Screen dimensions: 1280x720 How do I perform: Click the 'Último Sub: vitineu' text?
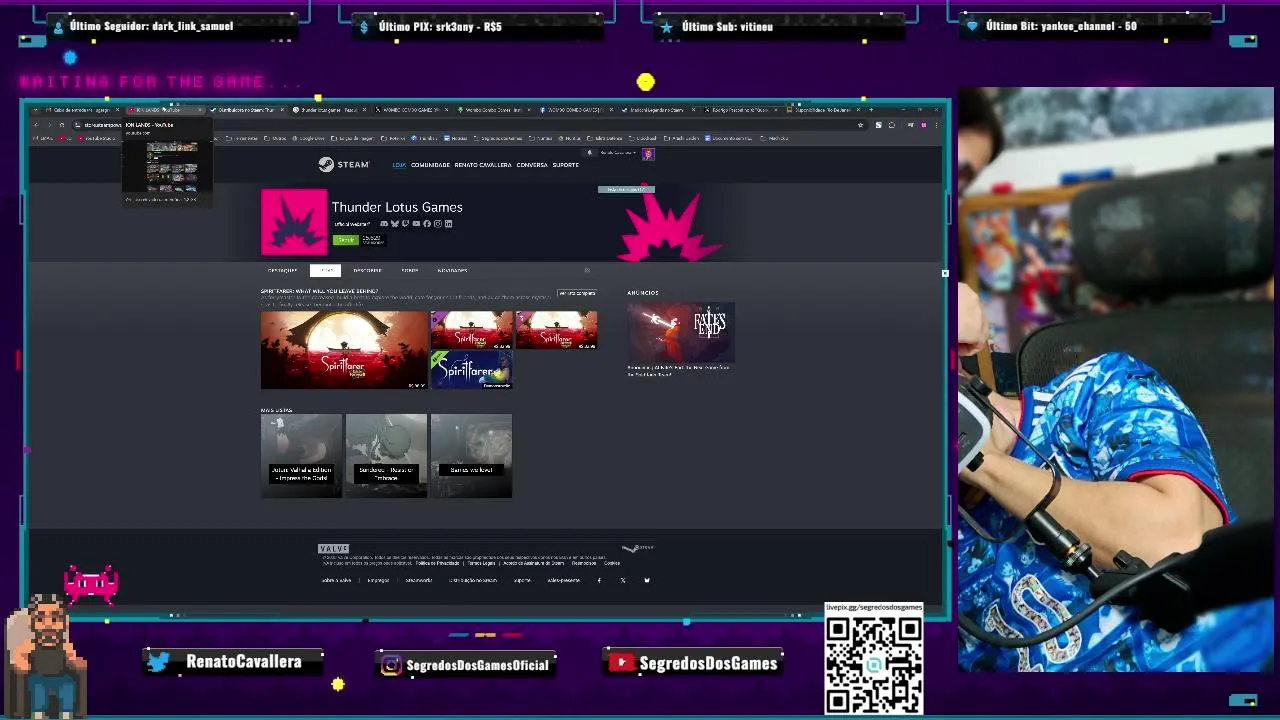pos(727,27)
